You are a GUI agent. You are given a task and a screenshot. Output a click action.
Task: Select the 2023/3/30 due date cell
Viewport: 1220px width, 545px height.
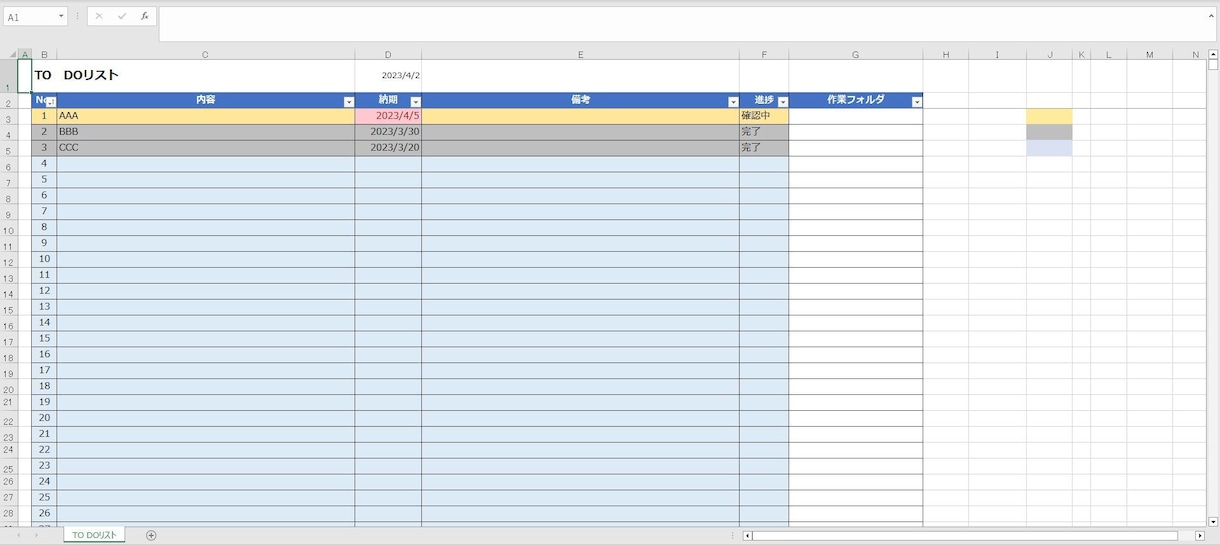coord(388,132)
